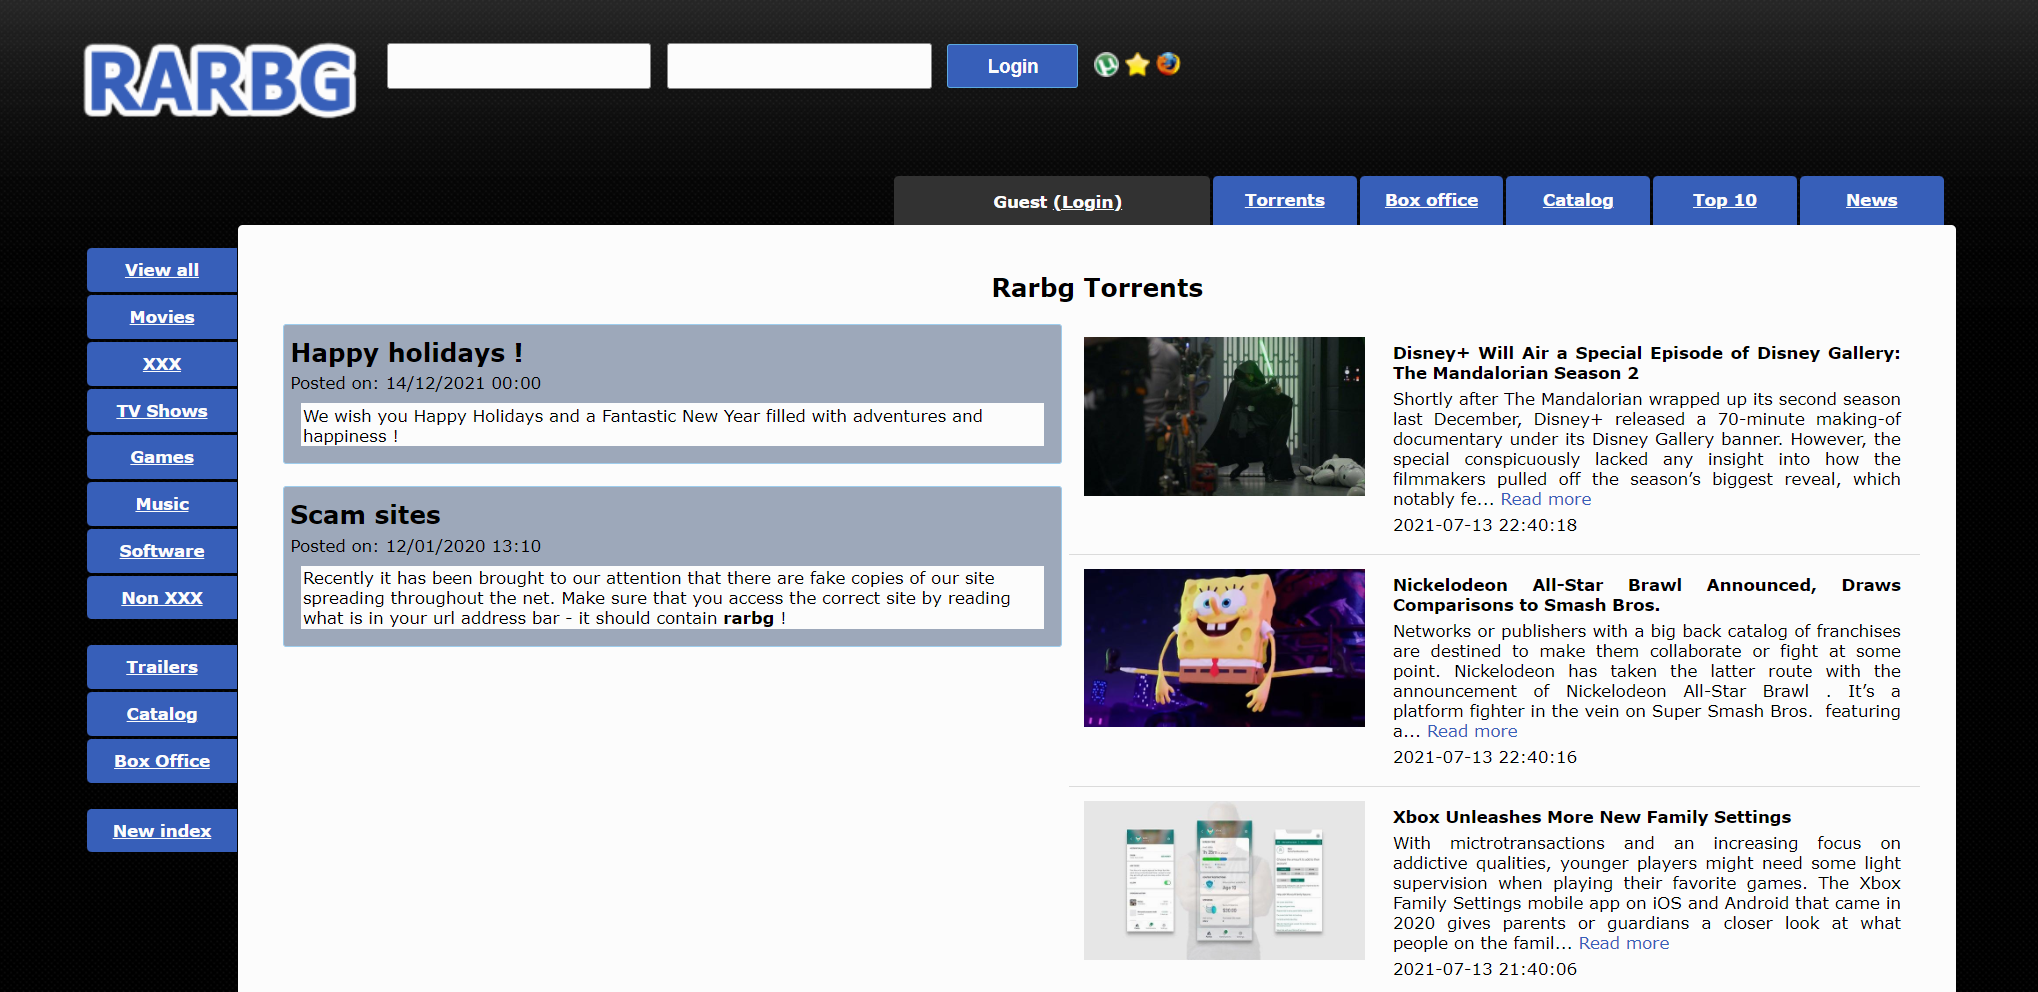This screenshot has width=2038, height=992.
Task: Open the Top 10 tab
Action: 1724,200
